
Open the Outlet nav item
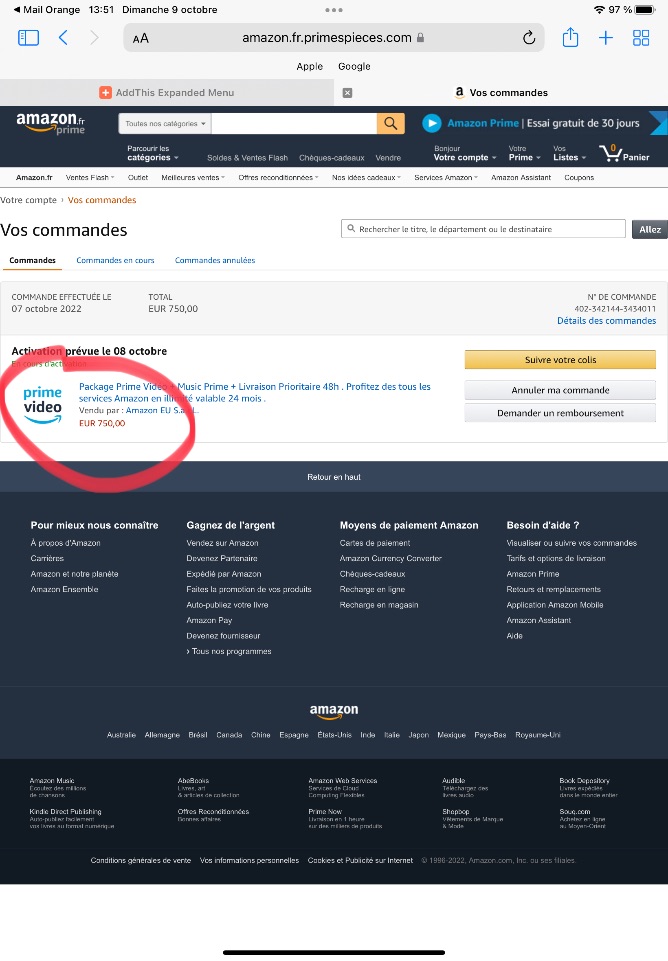[138, 178]
